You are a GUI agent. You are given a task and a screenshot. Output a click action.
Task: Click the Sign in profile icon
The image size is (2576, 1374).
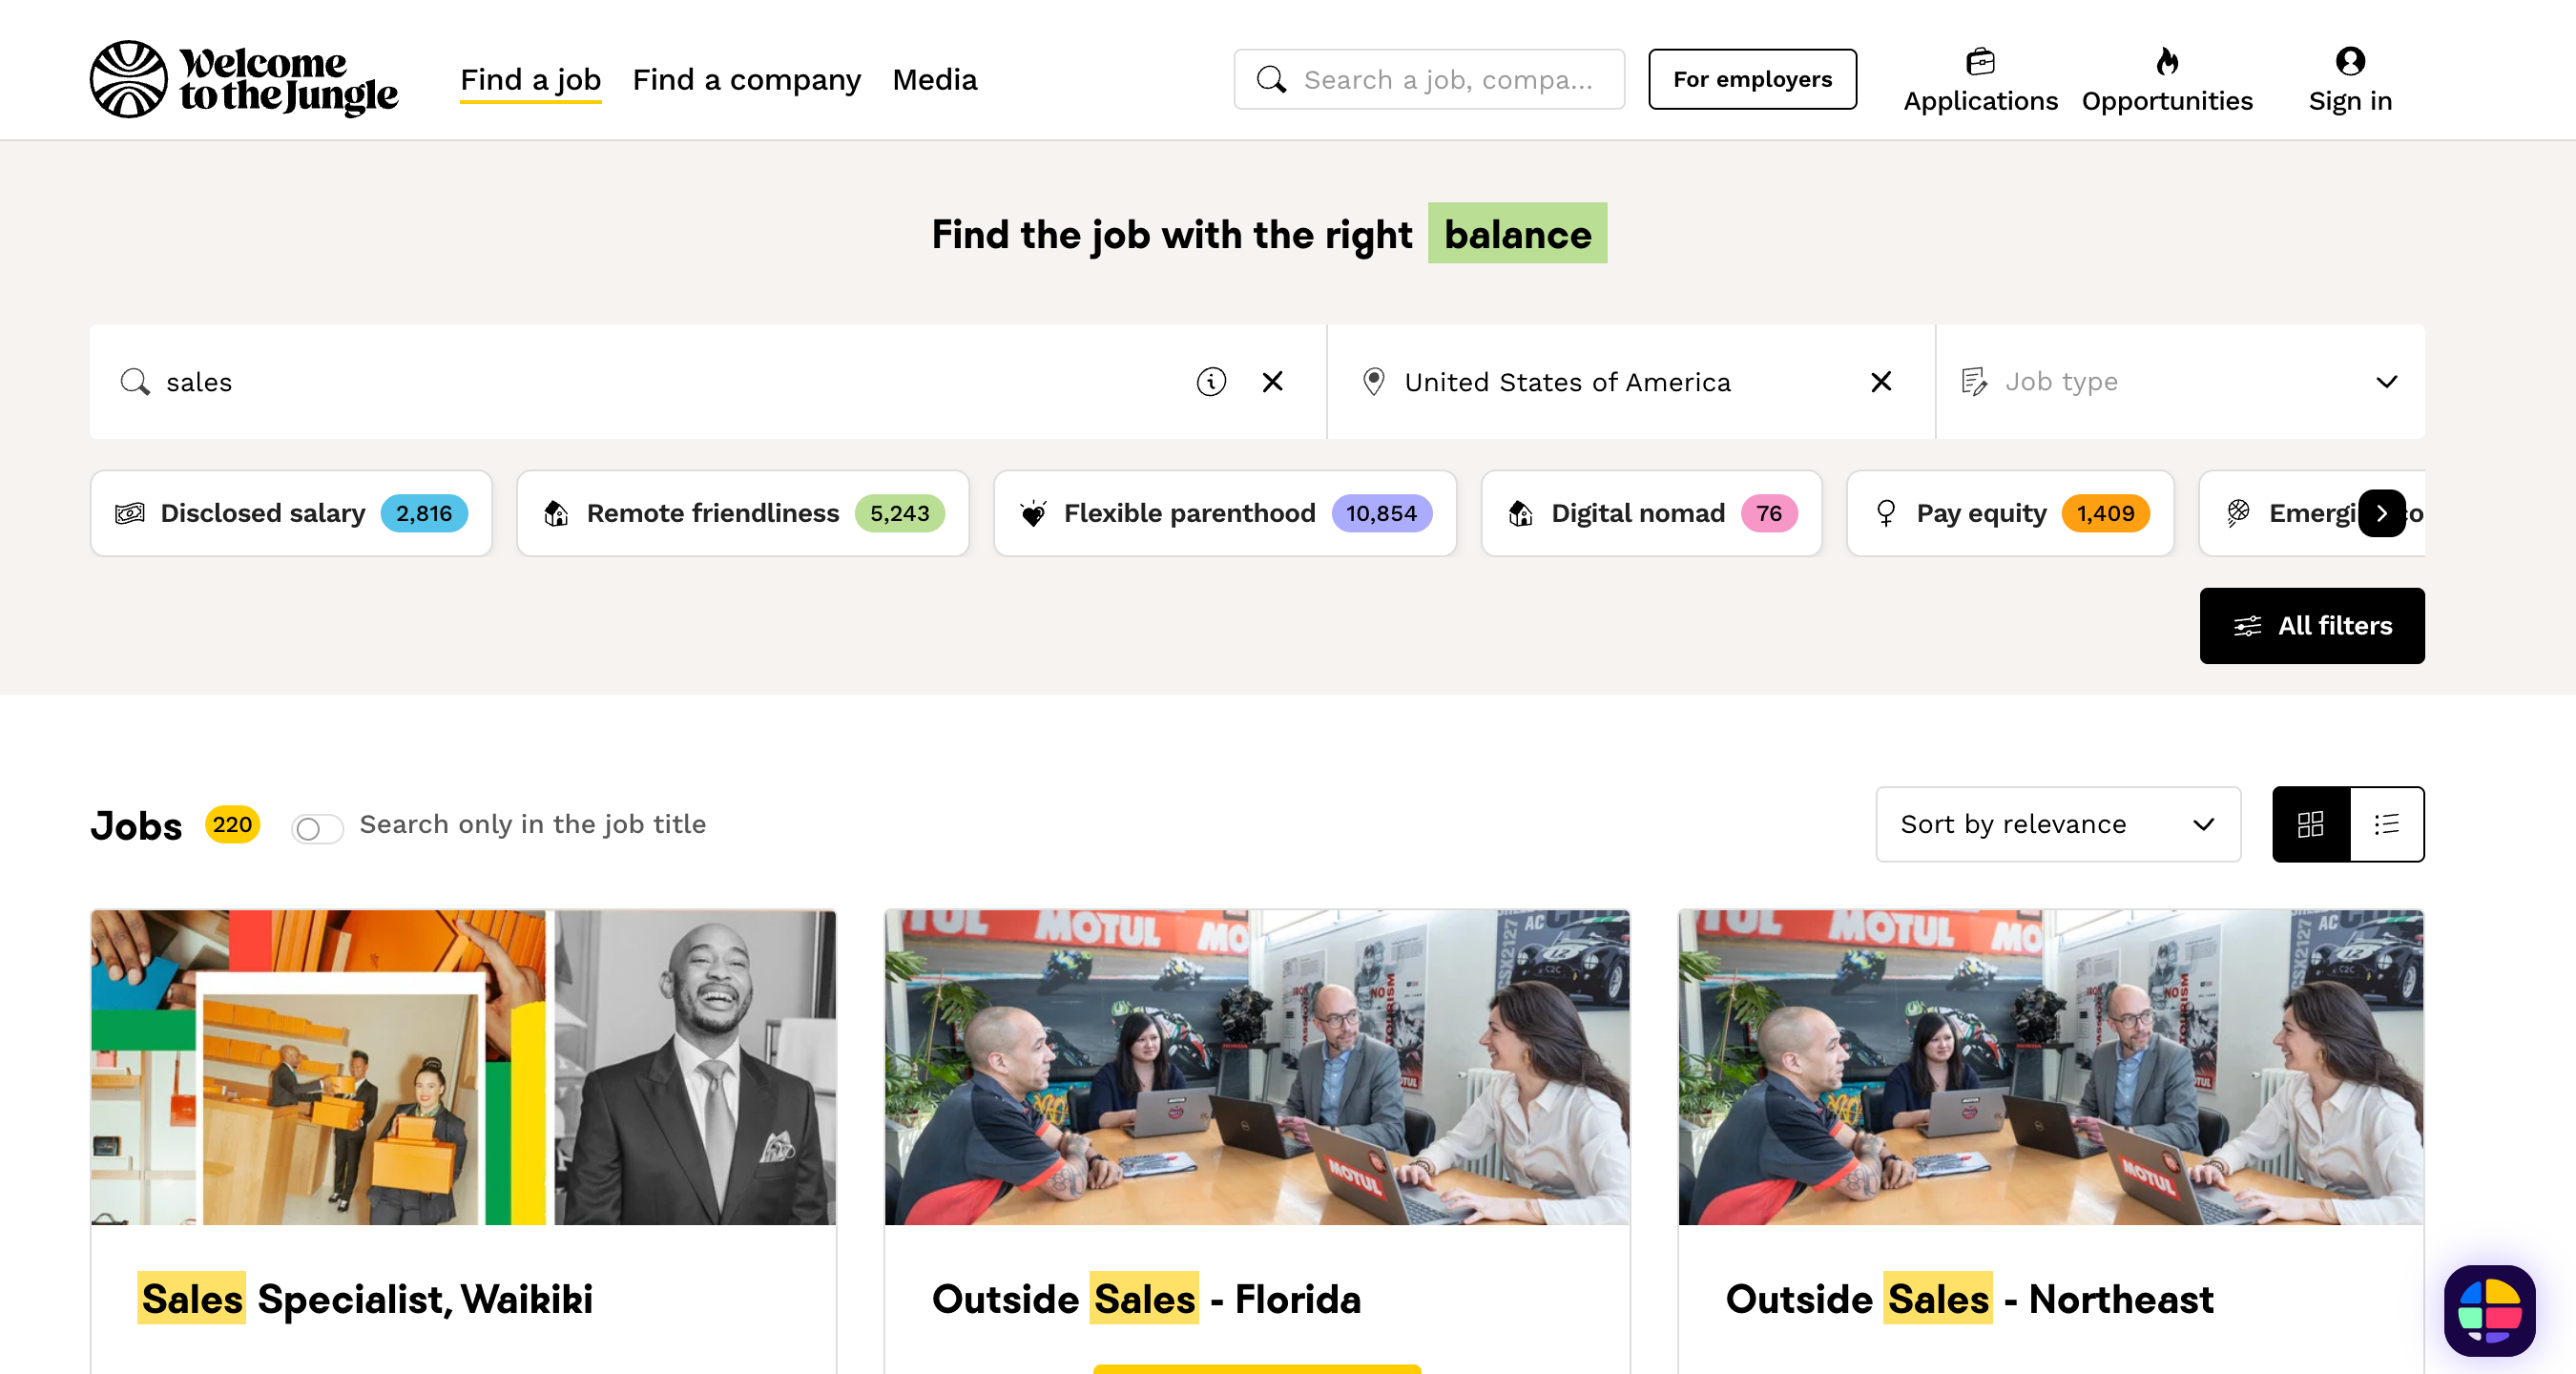pos(2349,62)
